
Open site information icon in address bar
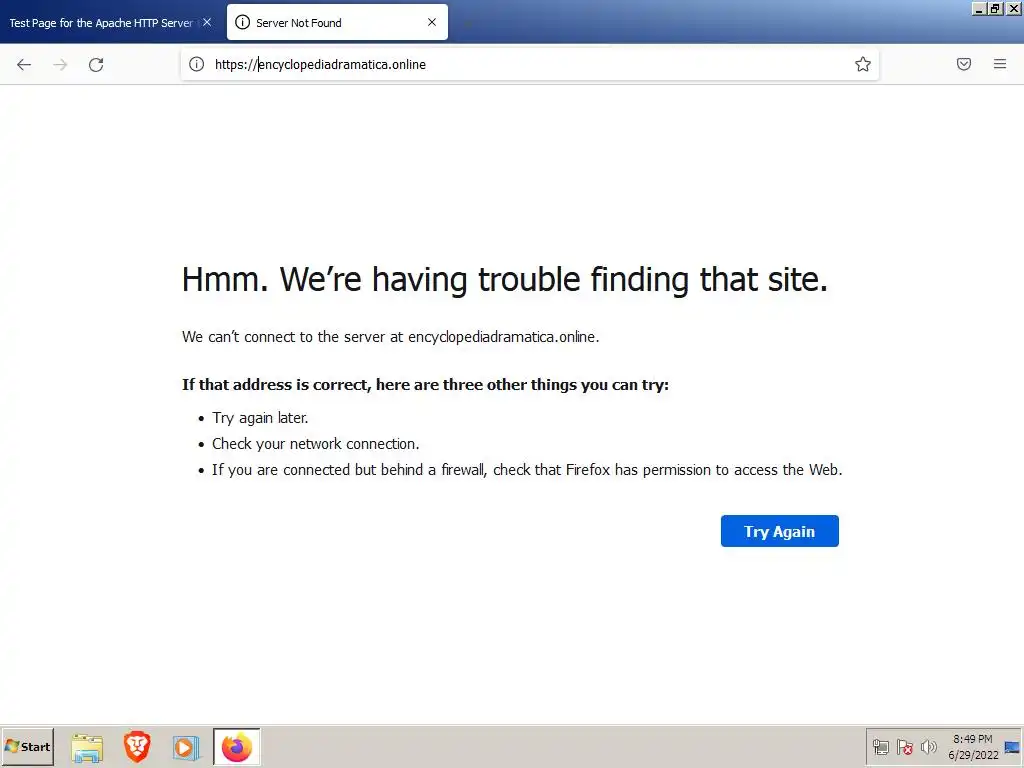click(x=197, y=64)
